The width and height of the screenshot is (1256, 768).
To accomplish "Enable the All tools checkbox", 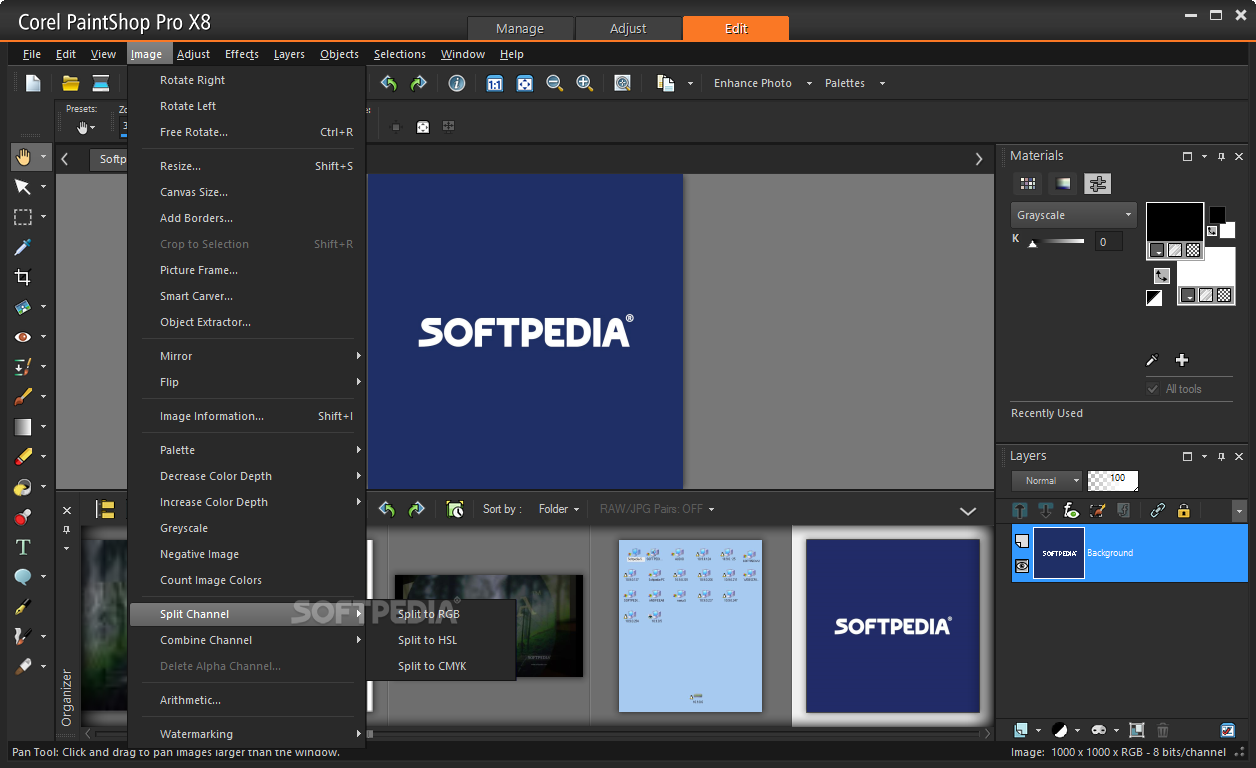I will (1153, 389).
